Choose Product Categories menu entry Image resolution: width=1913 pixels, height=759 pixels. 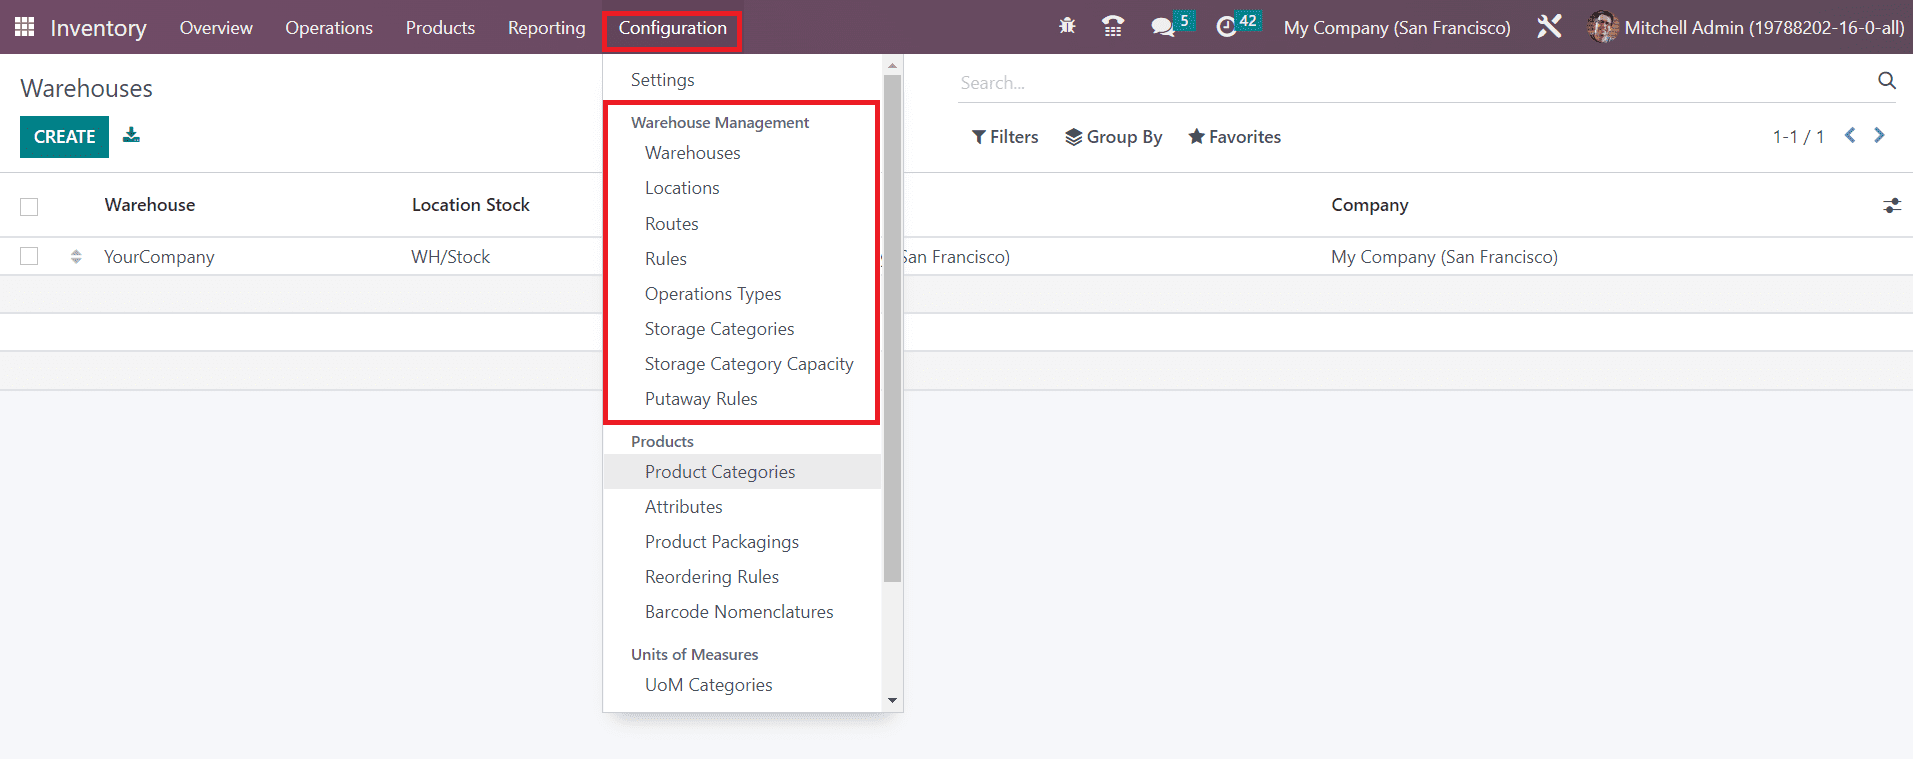720,472
